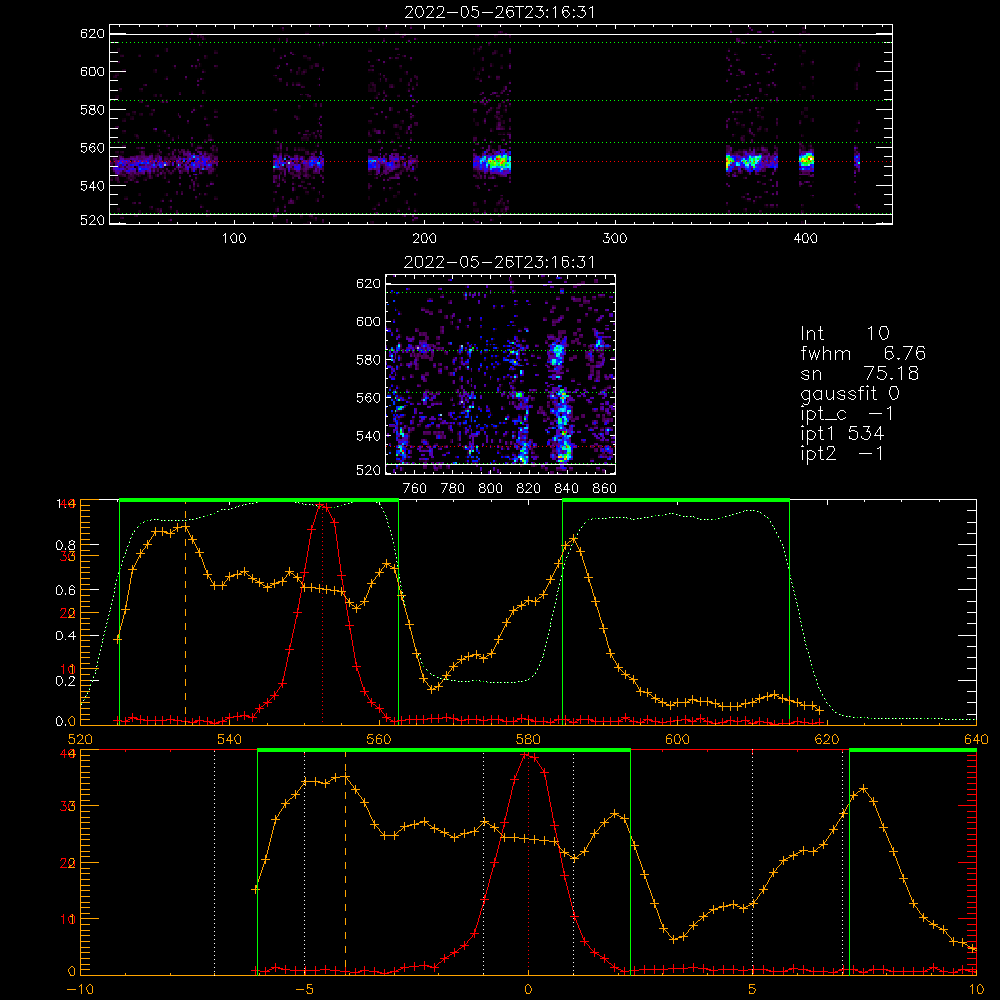The width and height of the screenshot is (1000, 1000).
Task: Click bright blob near x=400 in top spectrogram
Action: click(x=807, y=159)
